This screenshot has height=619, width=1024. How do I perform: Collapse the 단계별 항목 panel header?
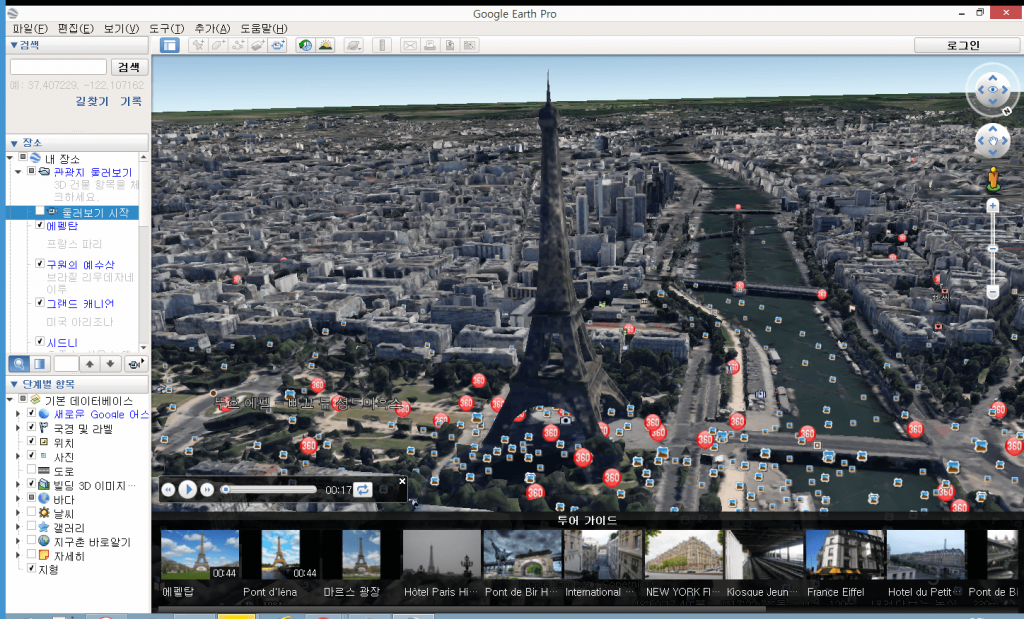(14, 385)
